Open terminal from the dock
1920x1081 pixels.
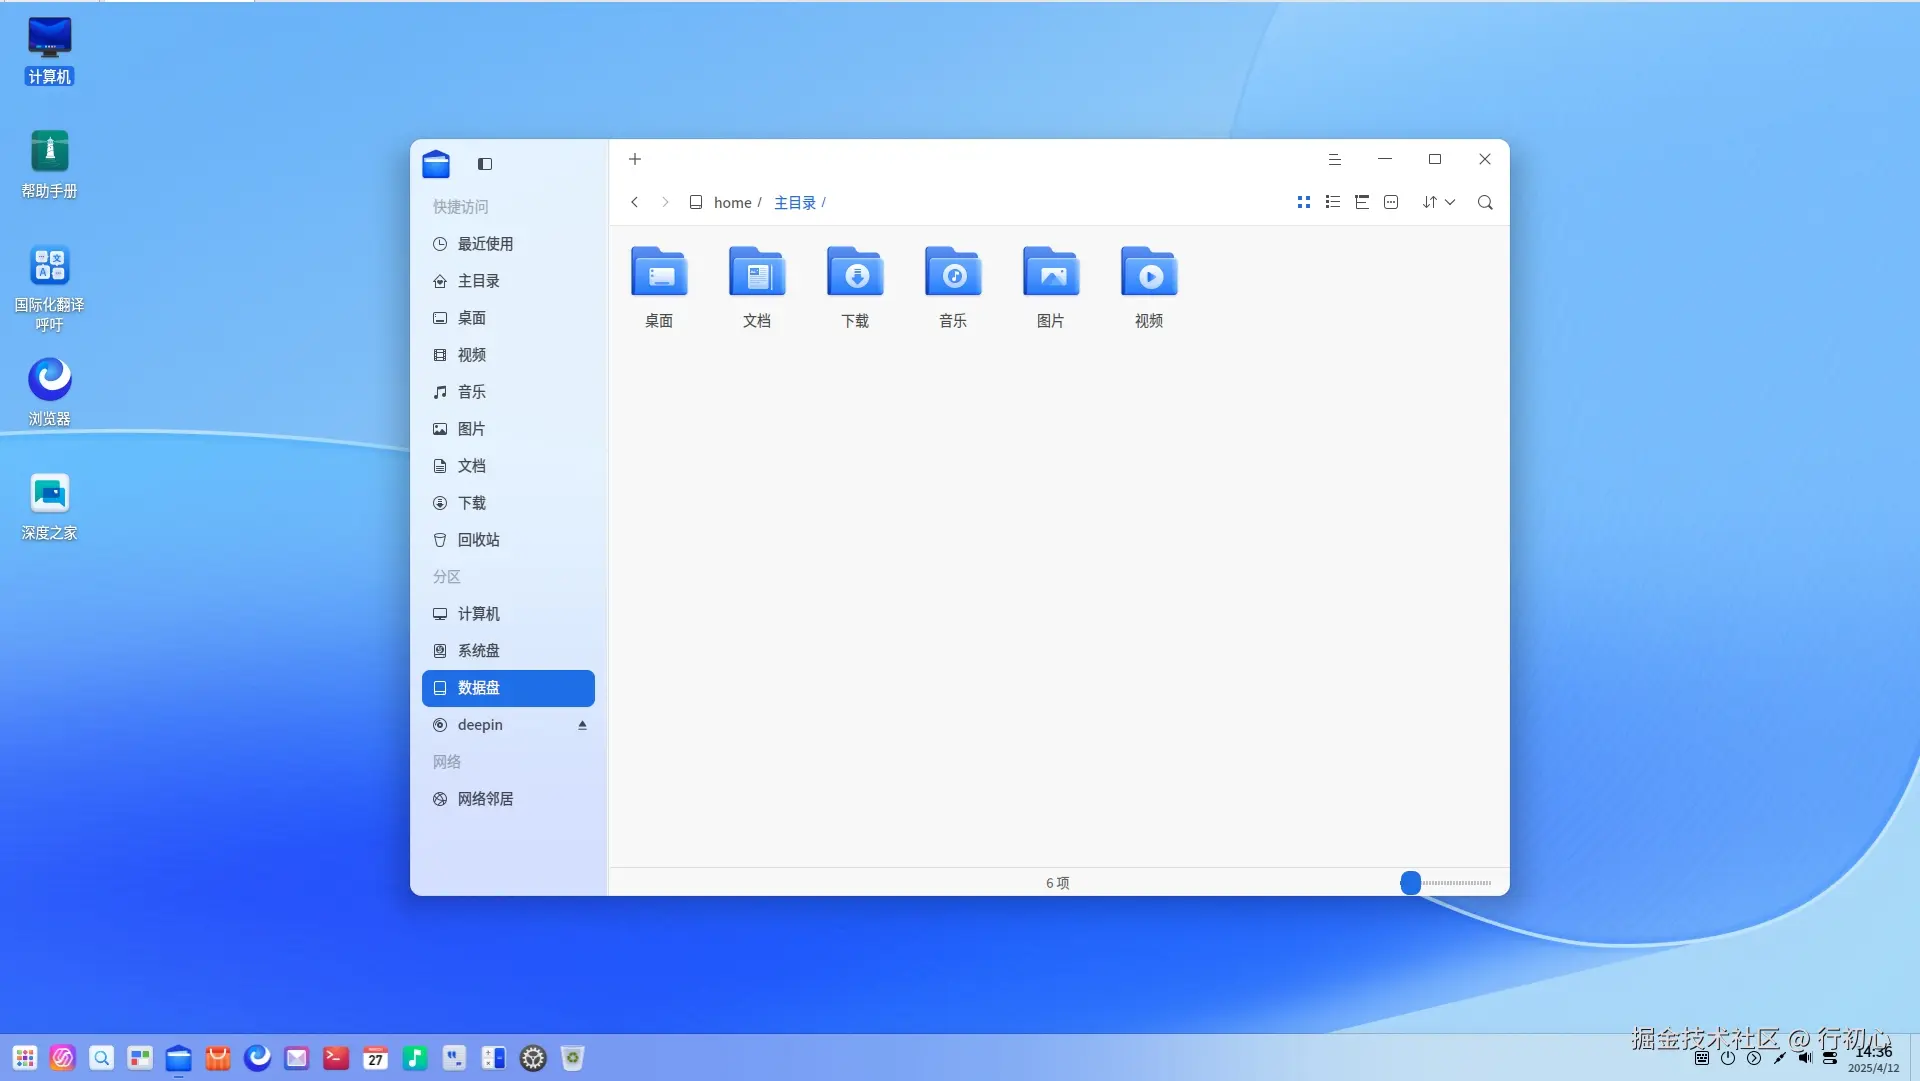click(x=336, y=1058)
